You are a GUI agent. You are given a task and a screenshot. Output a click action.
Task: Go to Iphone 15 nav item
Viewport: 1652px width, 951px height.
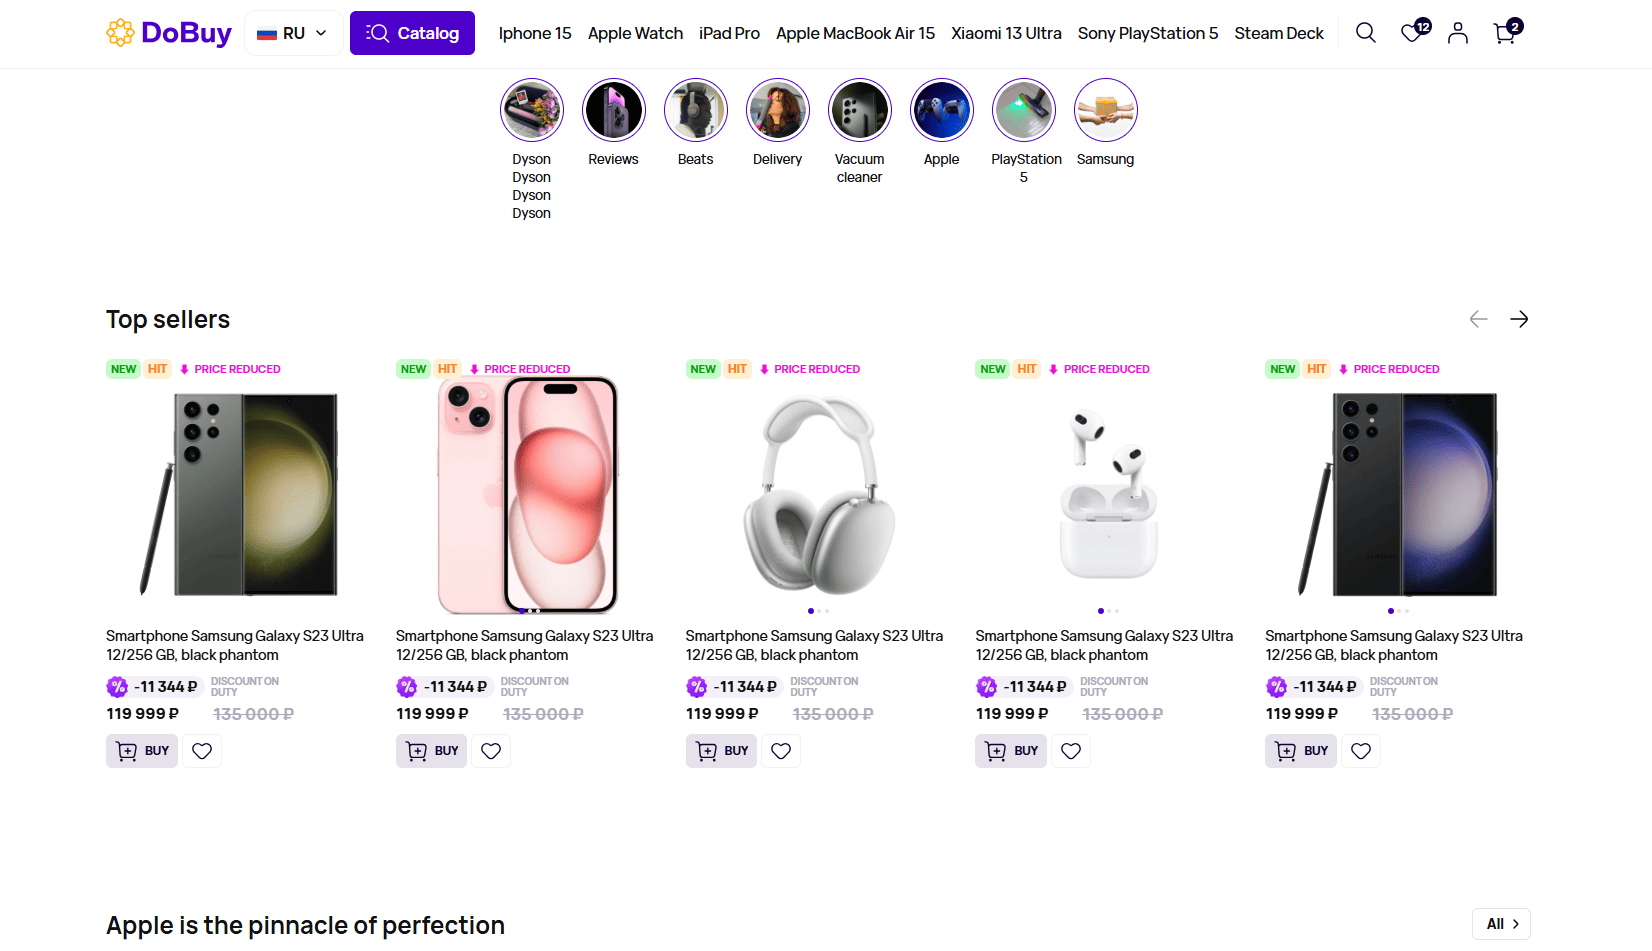point(535,33)
